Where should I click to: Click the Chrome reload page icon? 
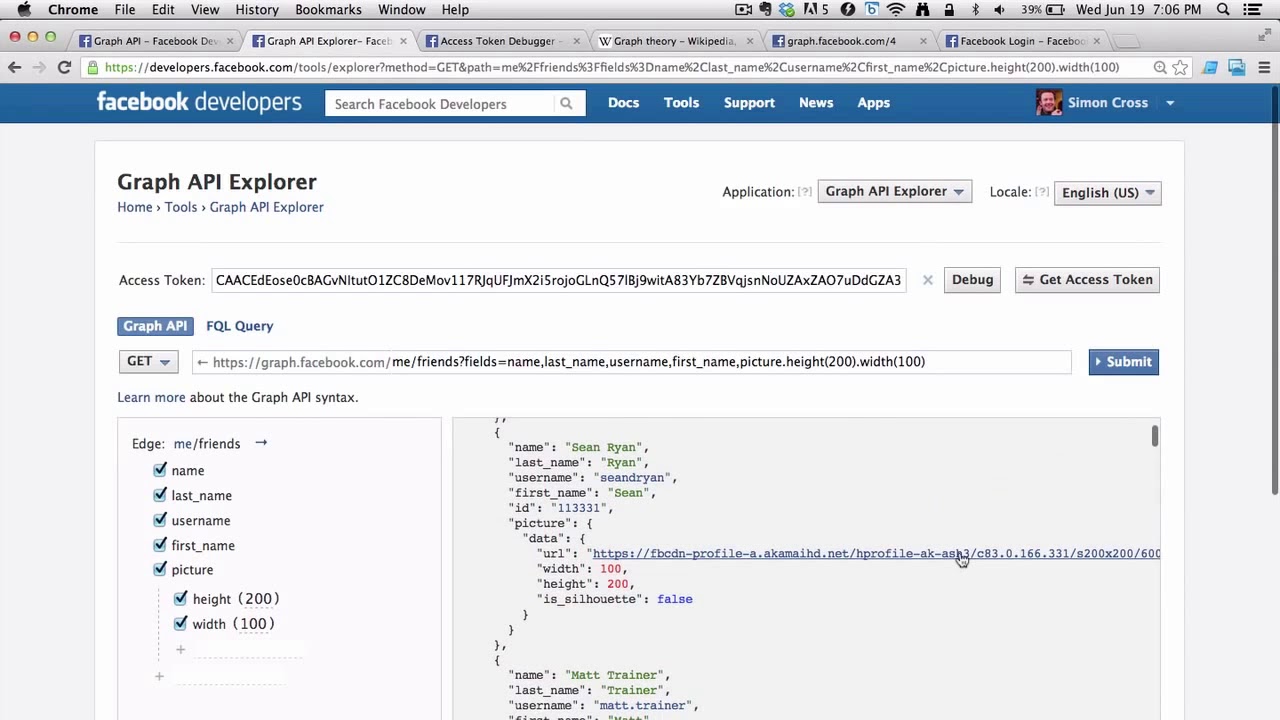point(64,67)
